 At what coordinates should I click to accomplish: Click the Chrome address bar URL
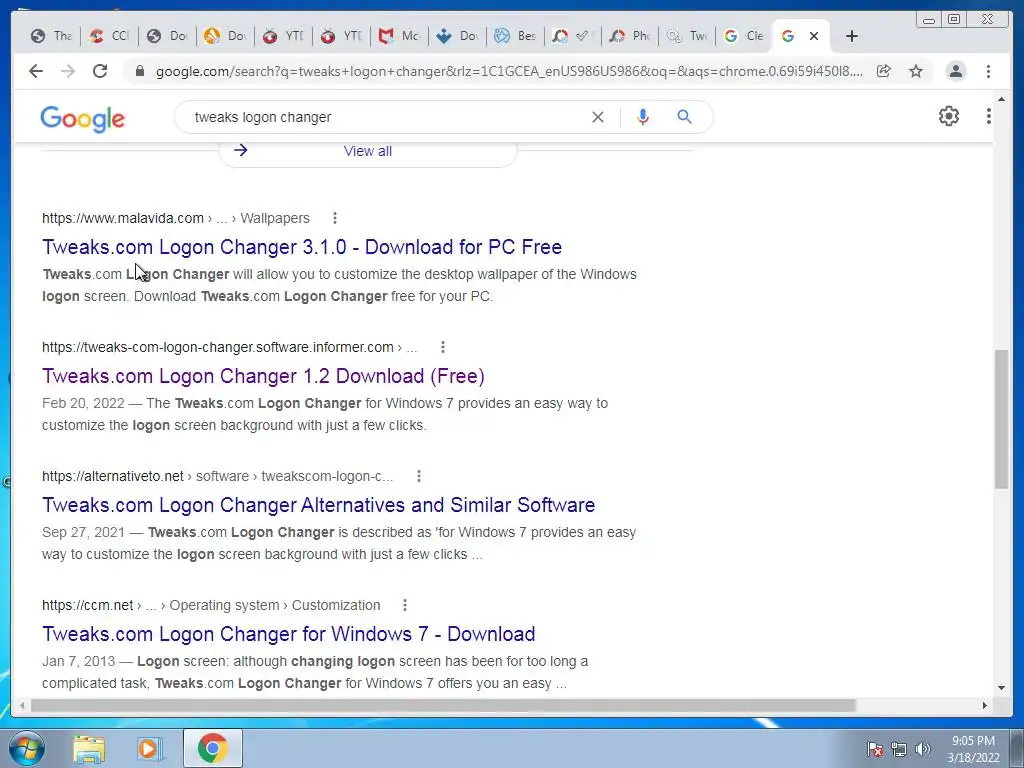(508, 71)
